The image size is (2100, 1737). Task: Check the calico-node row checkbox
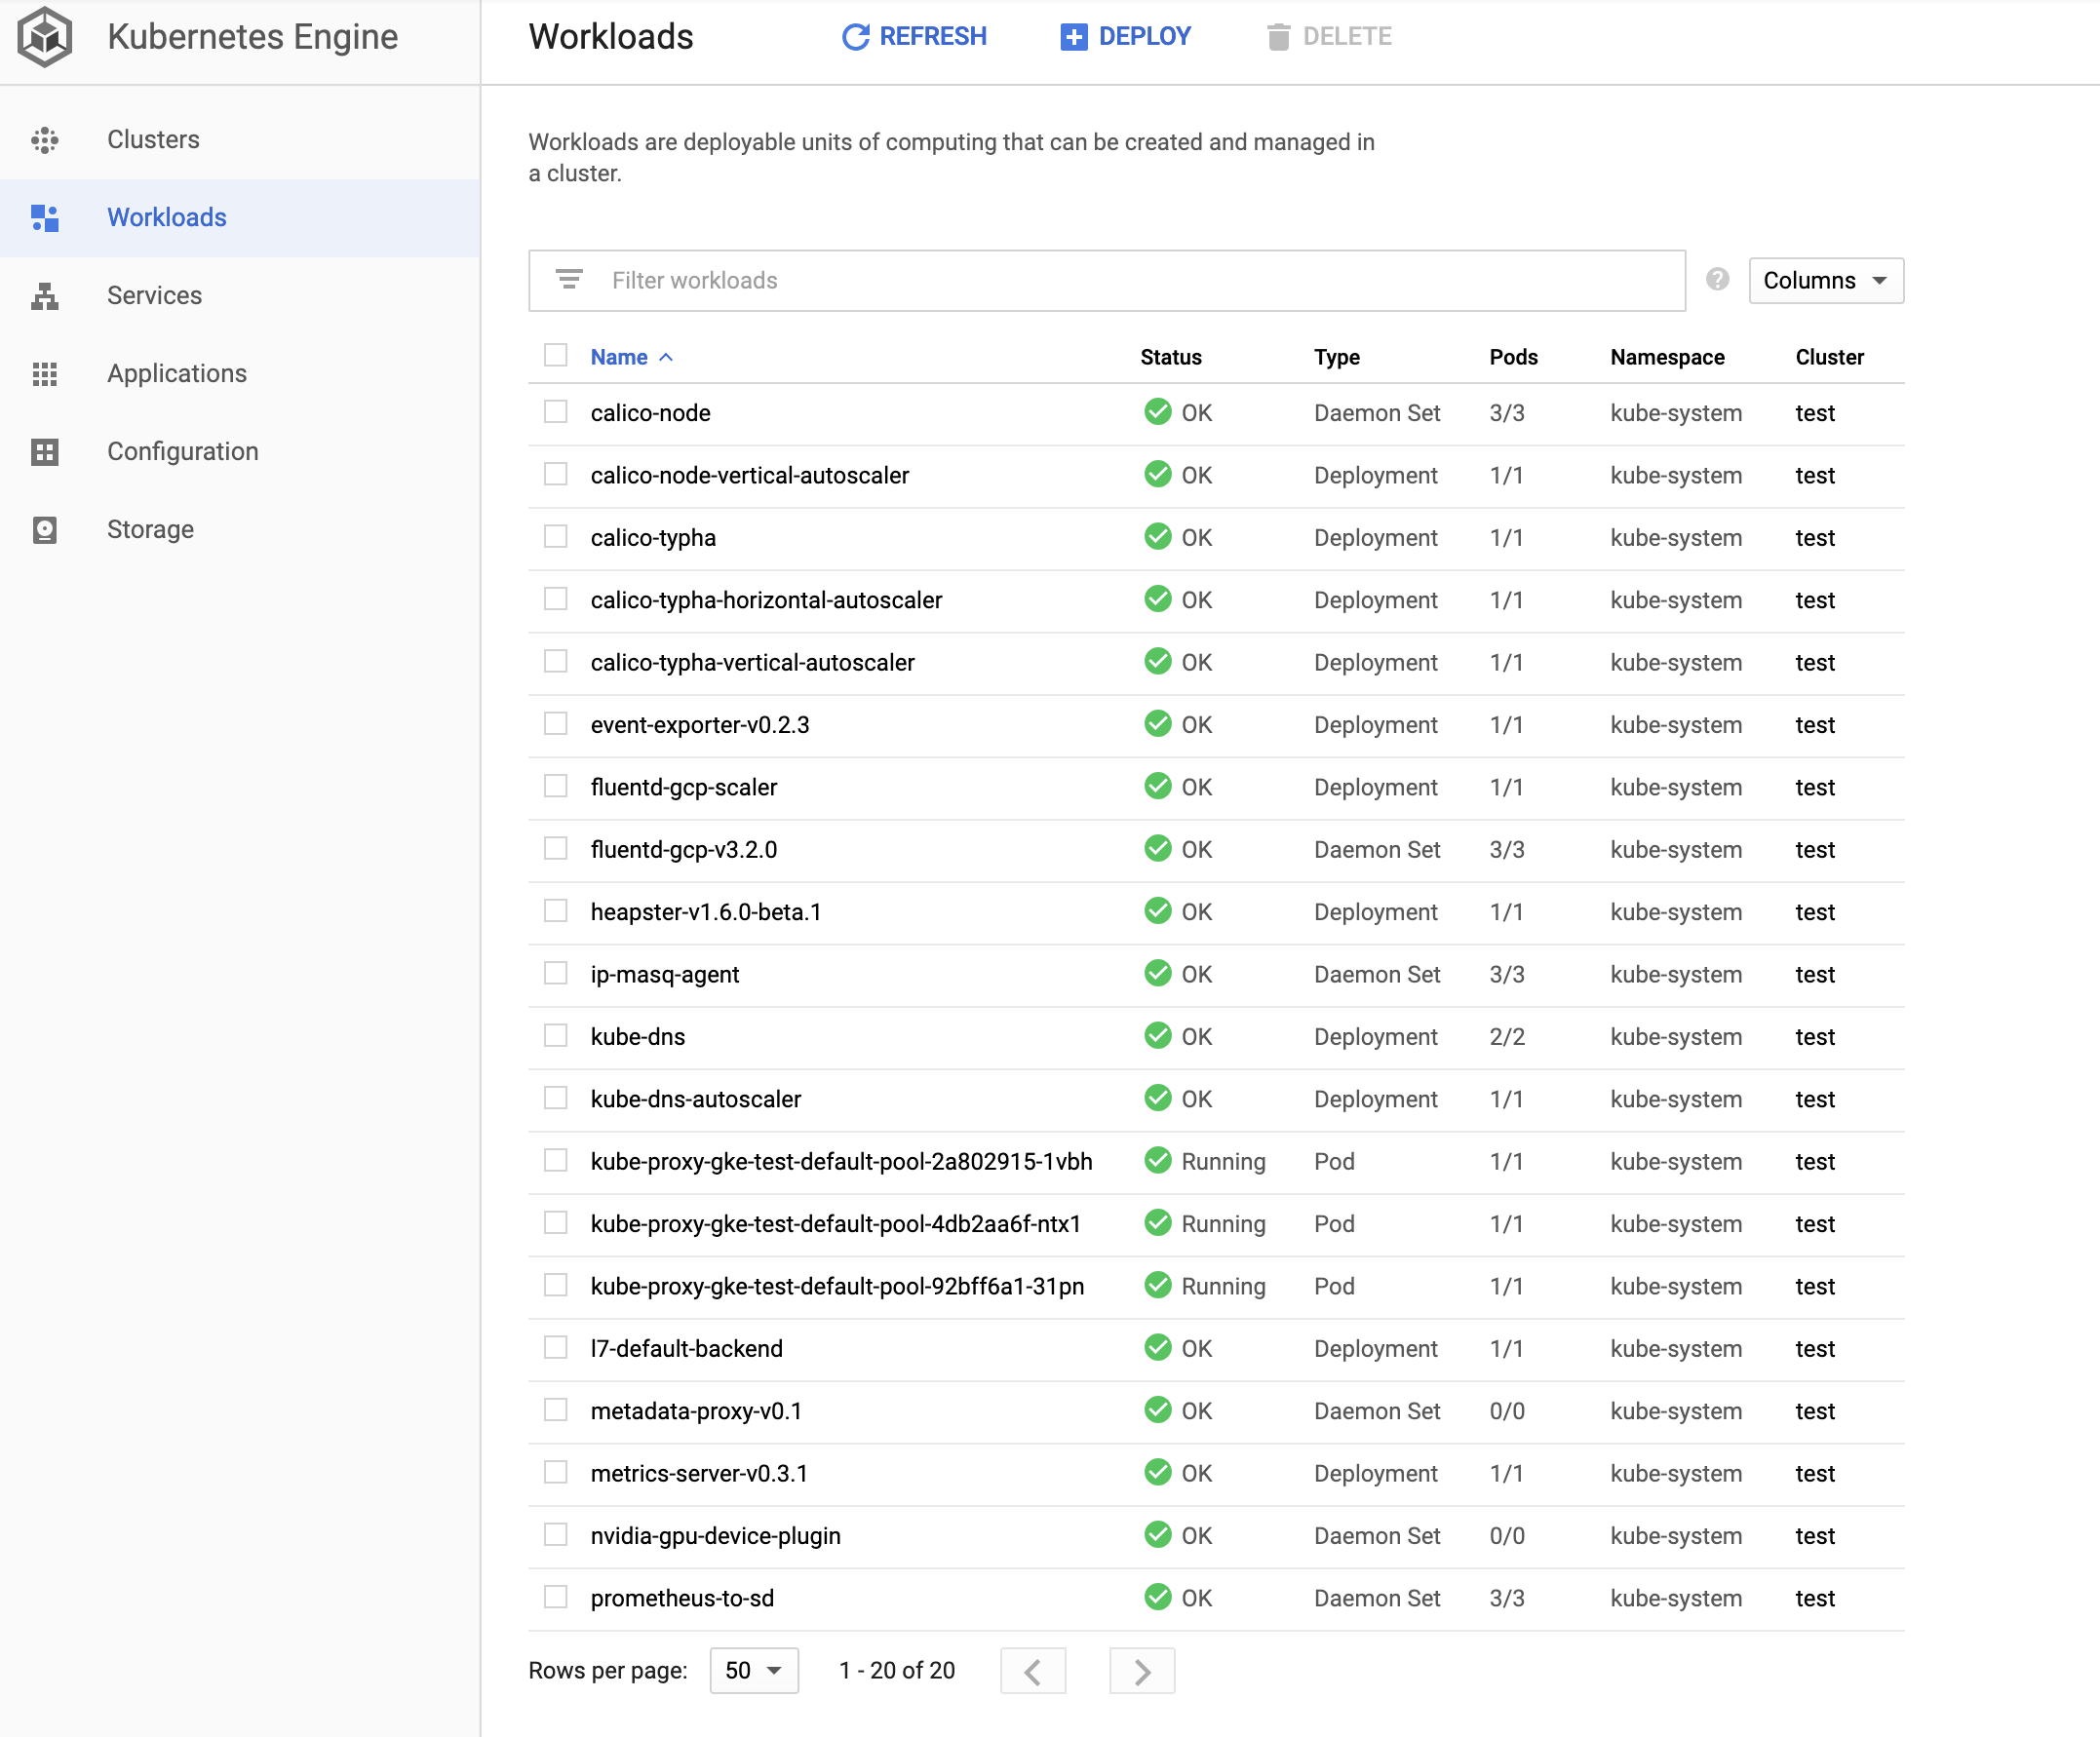click(556, 412)
